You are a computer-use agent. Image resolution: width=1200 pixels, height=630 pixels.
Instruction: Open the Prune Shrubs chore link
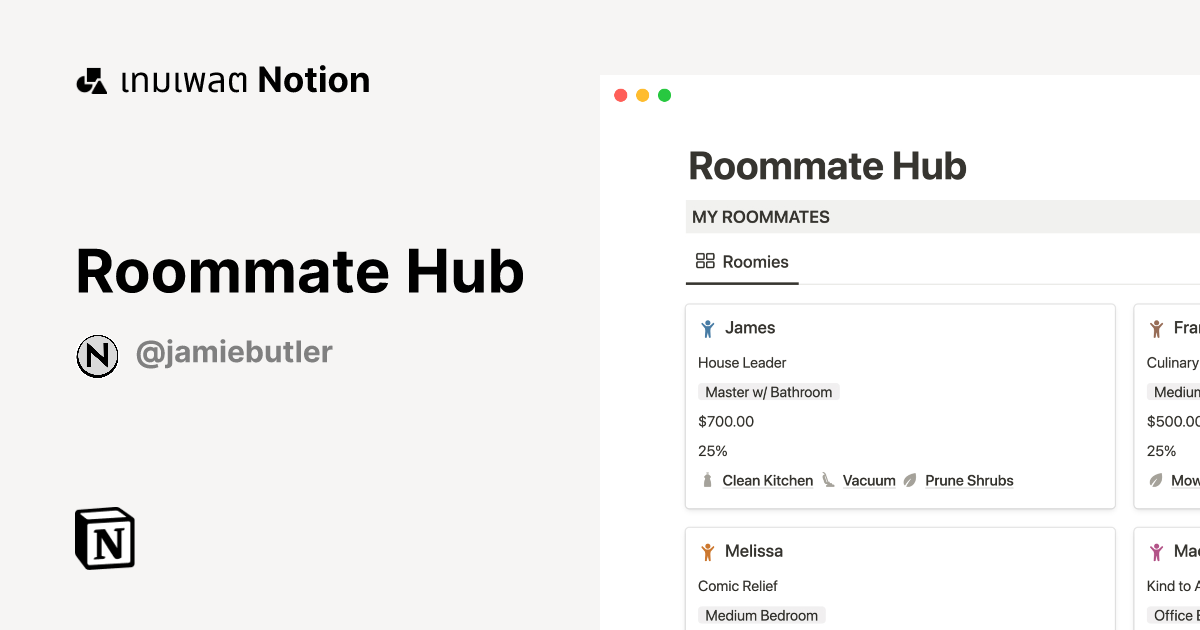[968, 480]
